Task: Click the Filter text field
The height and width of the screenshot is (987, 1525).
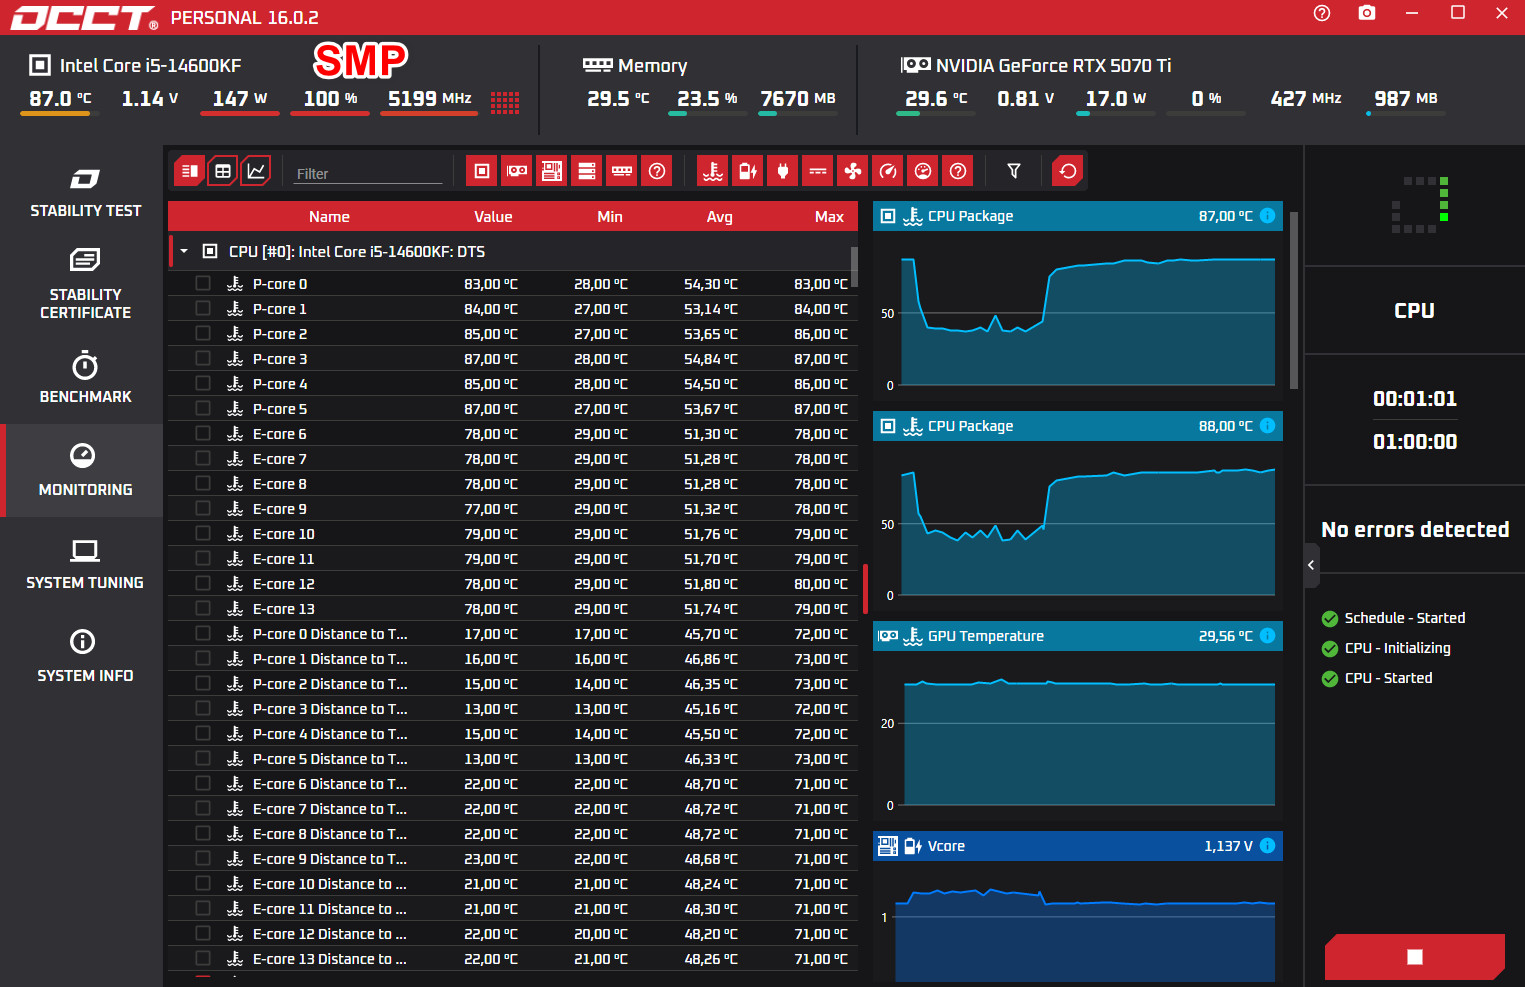Action: [368, 173]
